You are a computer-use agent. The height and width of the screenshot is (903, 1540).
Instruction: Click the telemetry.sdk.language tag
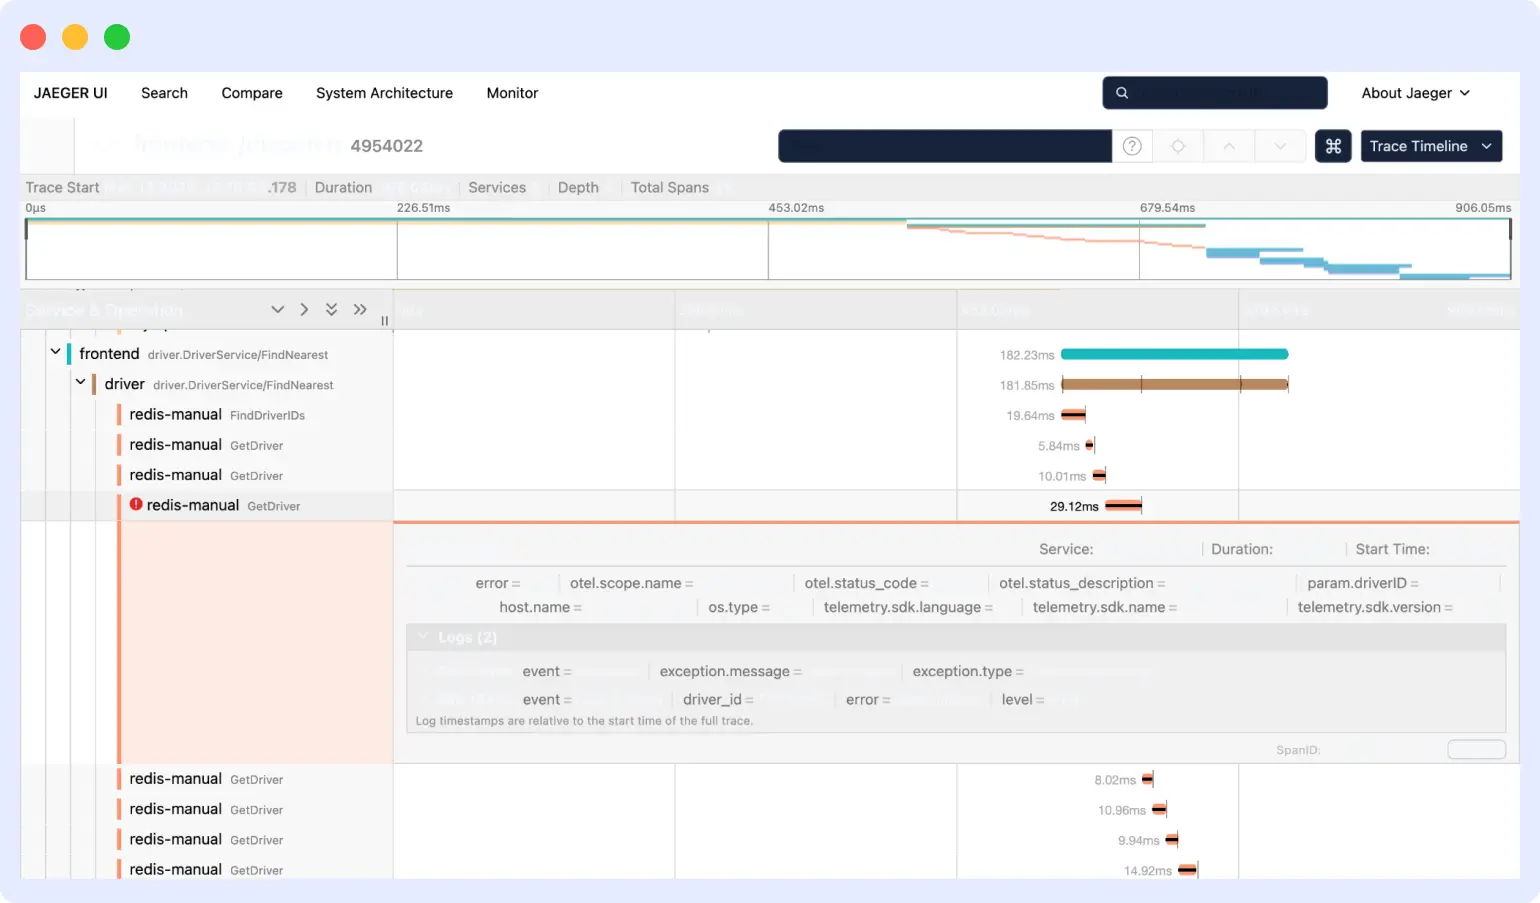pyautogui.click(x=909, y=607)
